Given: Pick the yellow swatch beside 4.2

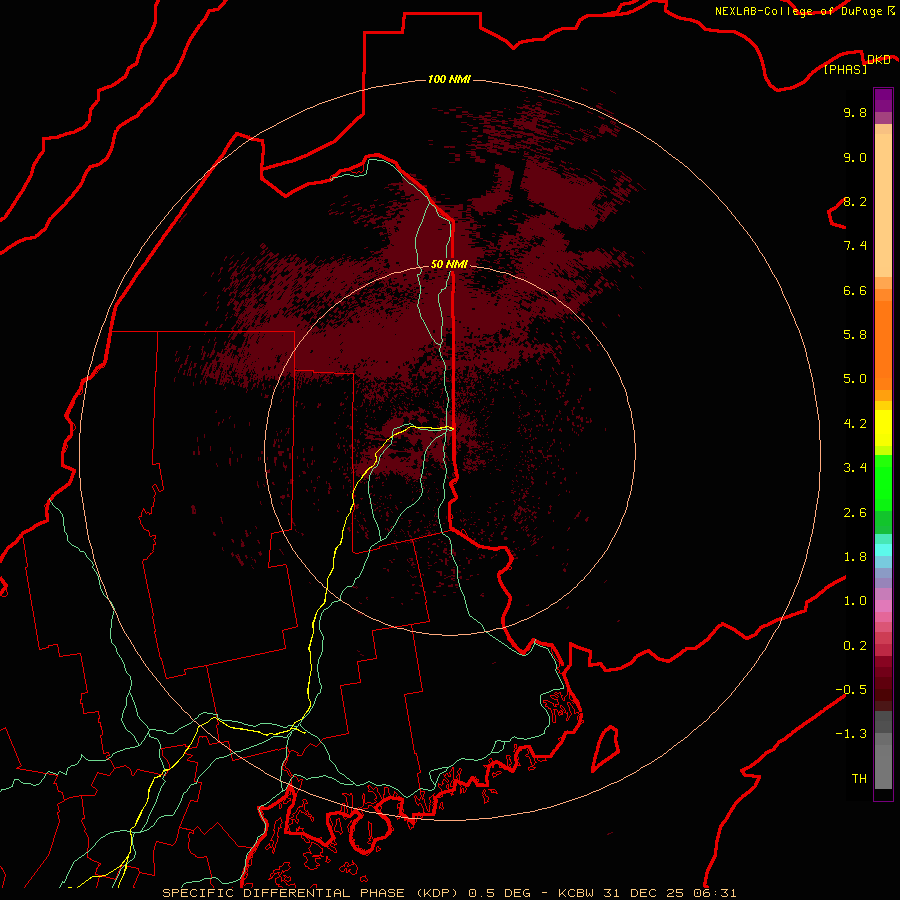Looking at the screenshot, I should pyautogui.click(x=883, y=428).
